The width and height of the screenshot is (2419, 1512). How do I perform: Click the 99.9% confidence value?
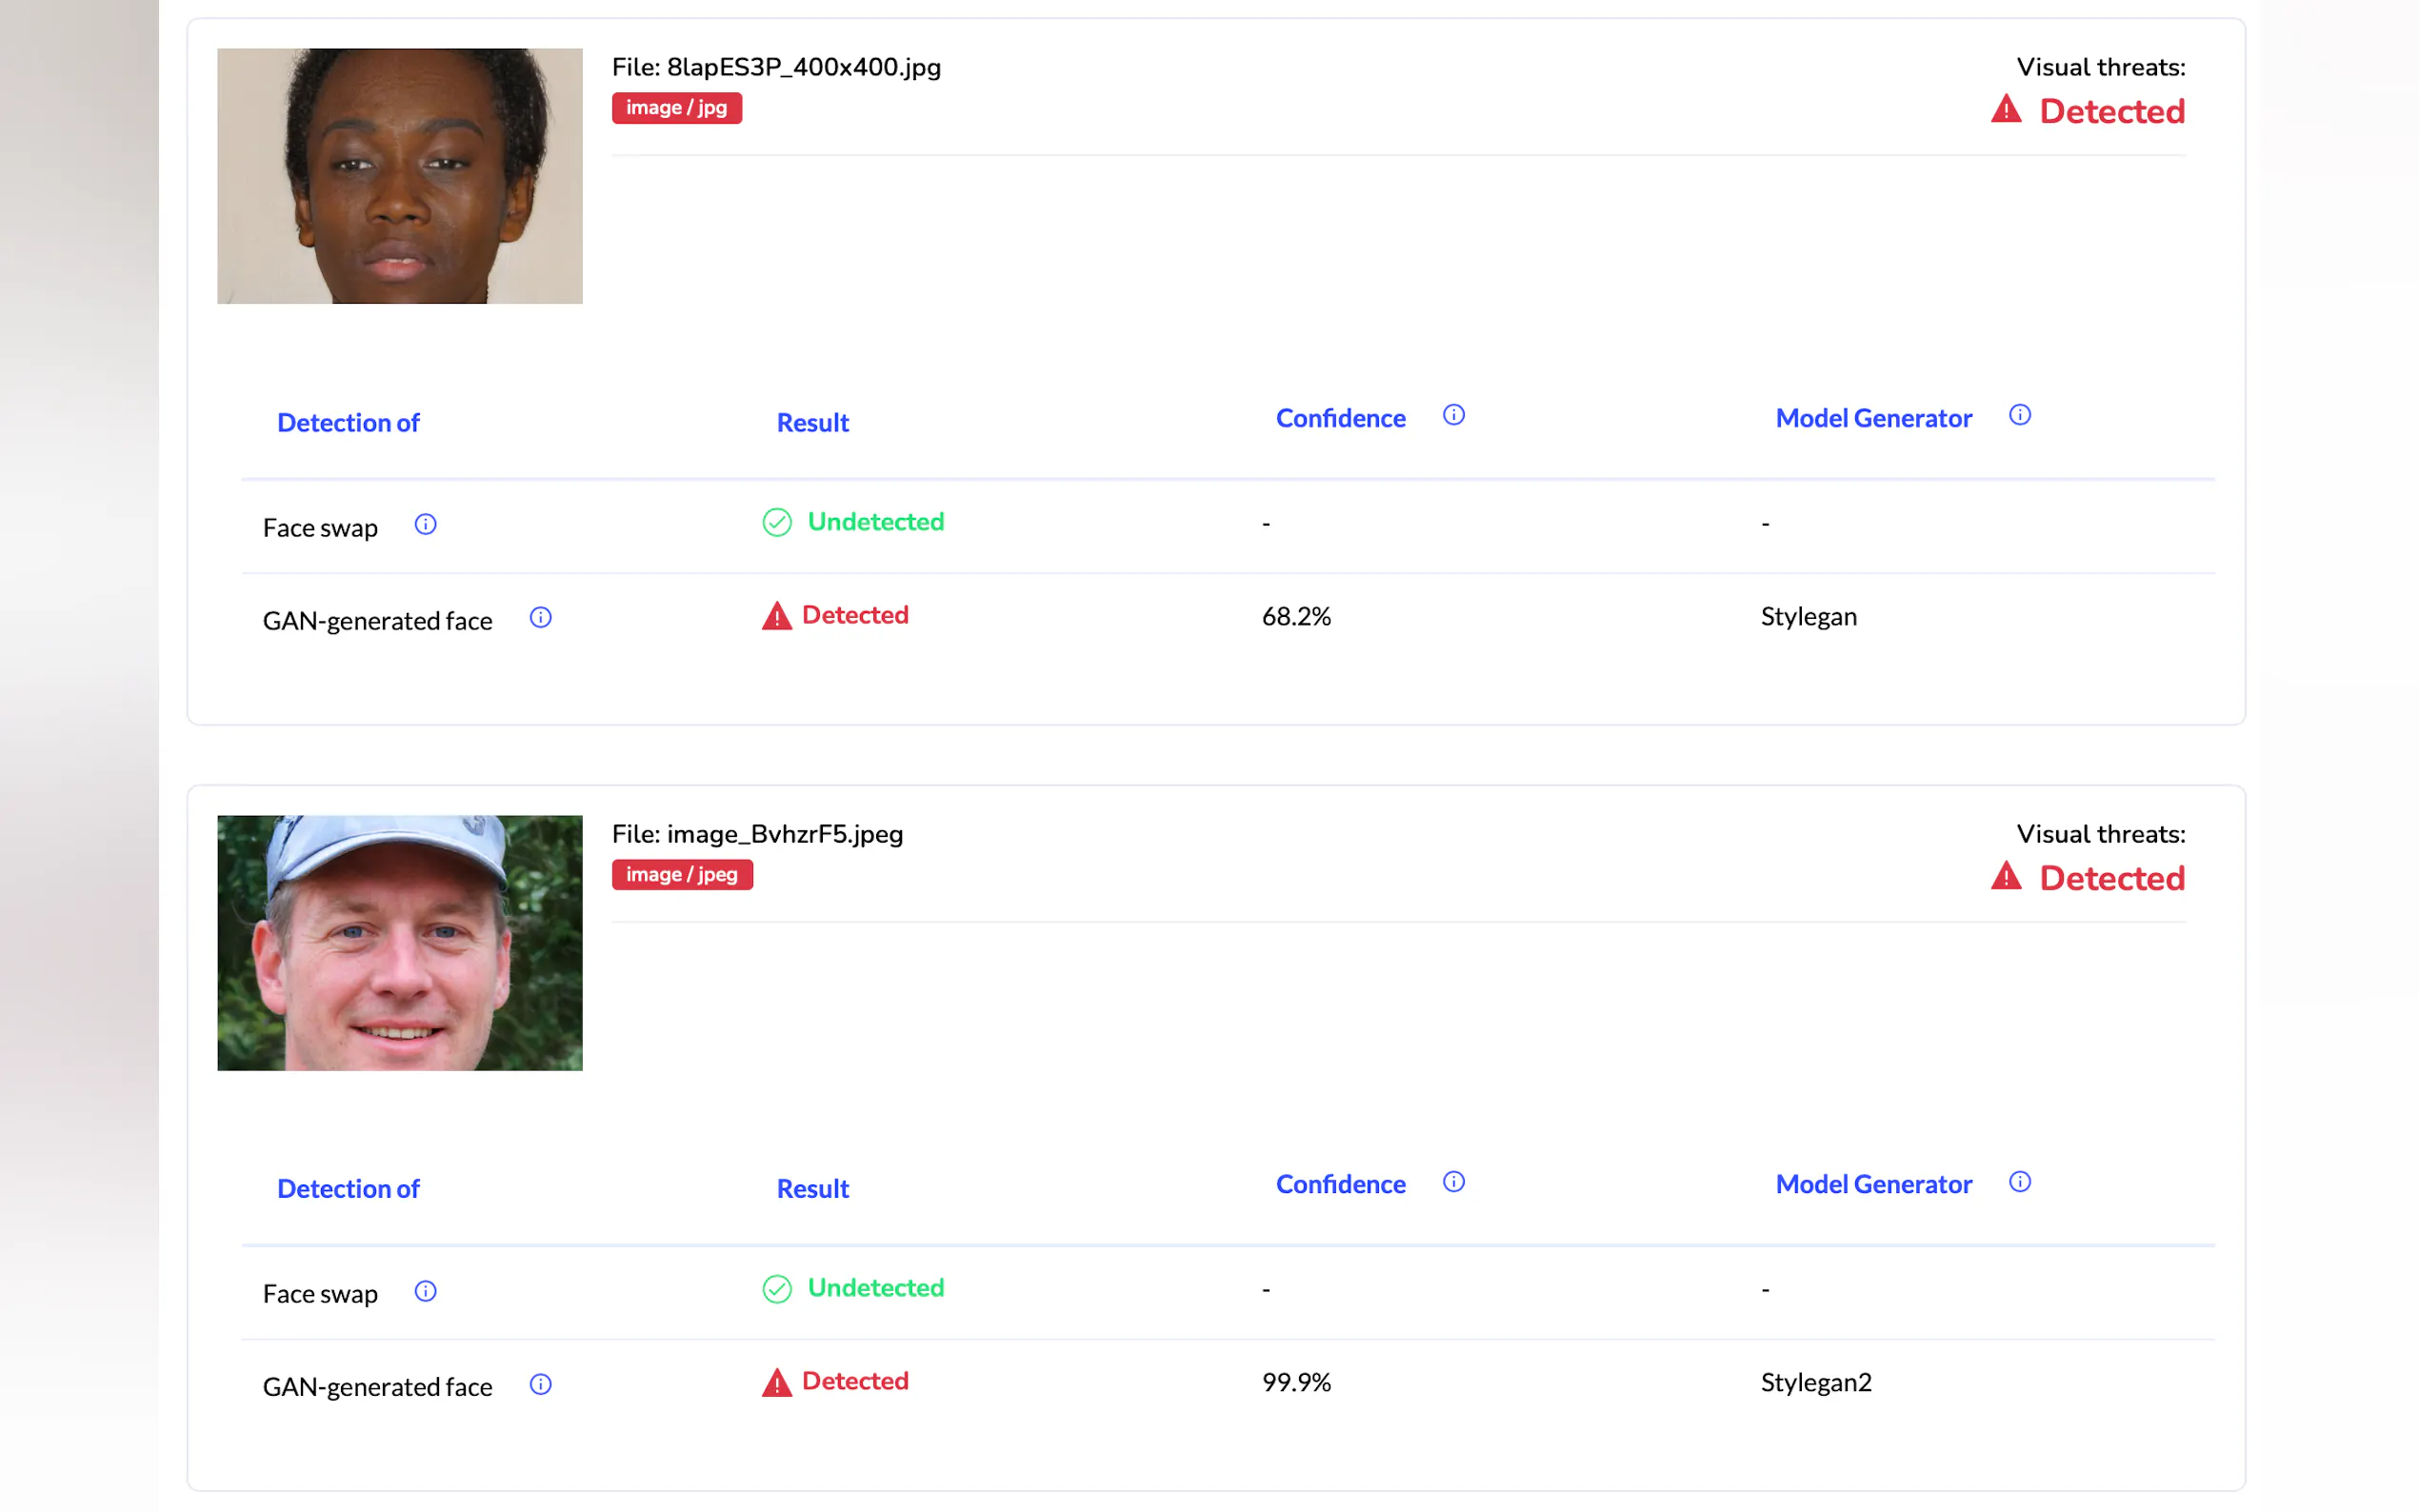1296,1383
